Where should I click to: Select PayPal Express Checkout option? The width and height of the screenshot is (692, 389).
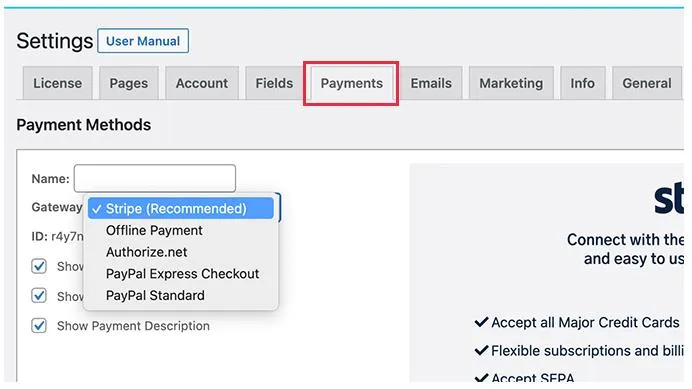(181, 274)
